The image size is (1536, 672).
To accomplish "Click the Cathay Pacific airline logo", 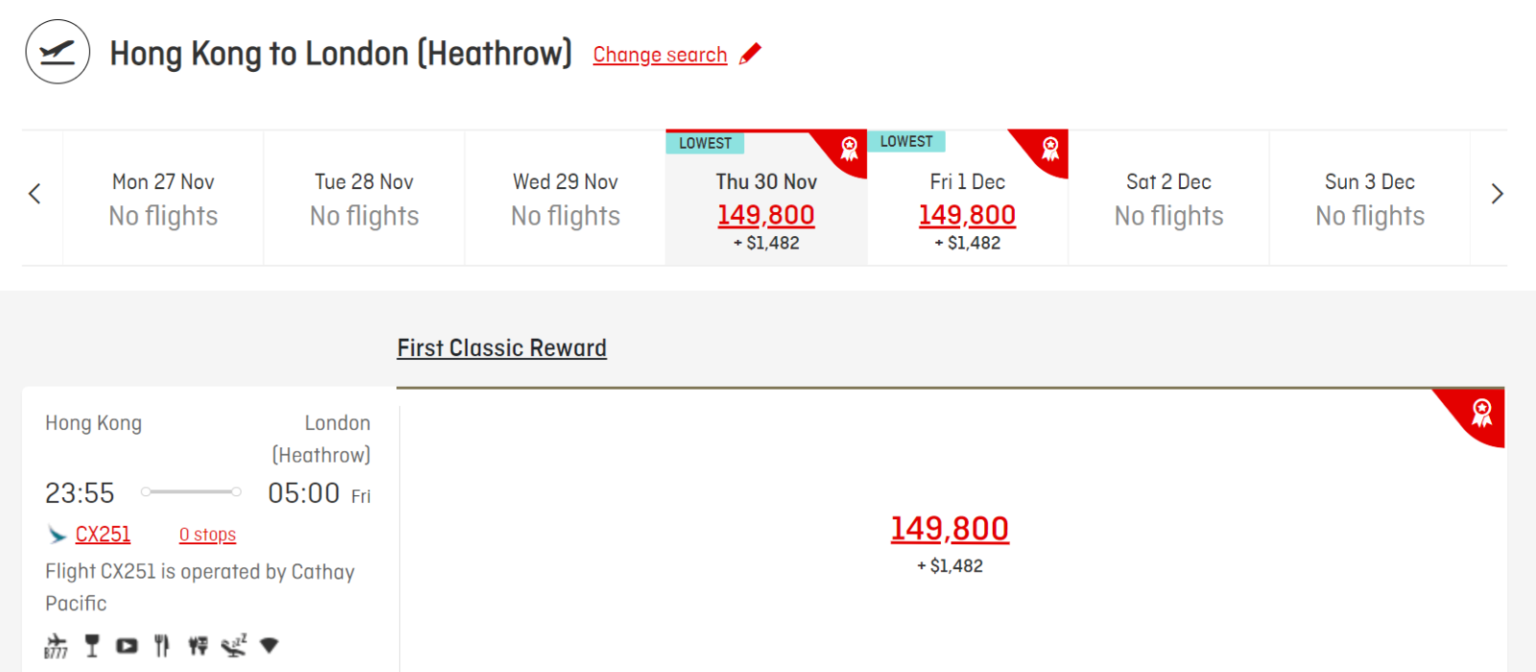I will (57, 535).
